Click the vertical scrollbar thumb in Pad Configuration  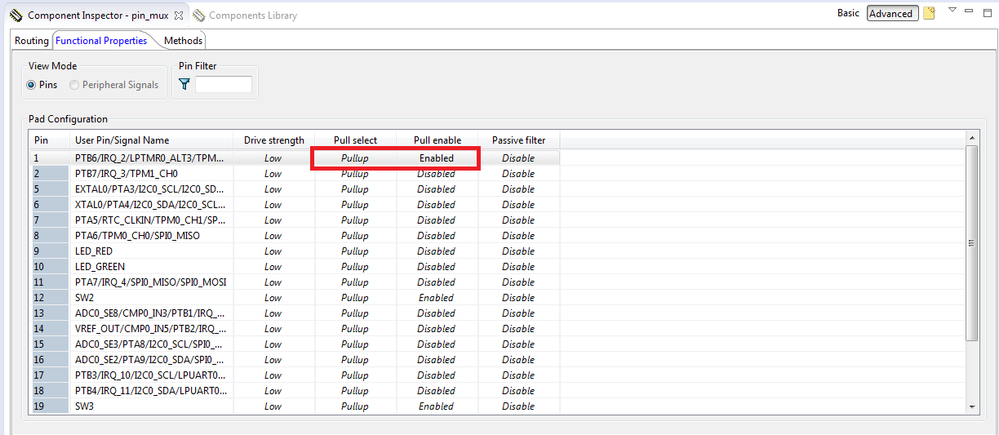click(972, 243)
